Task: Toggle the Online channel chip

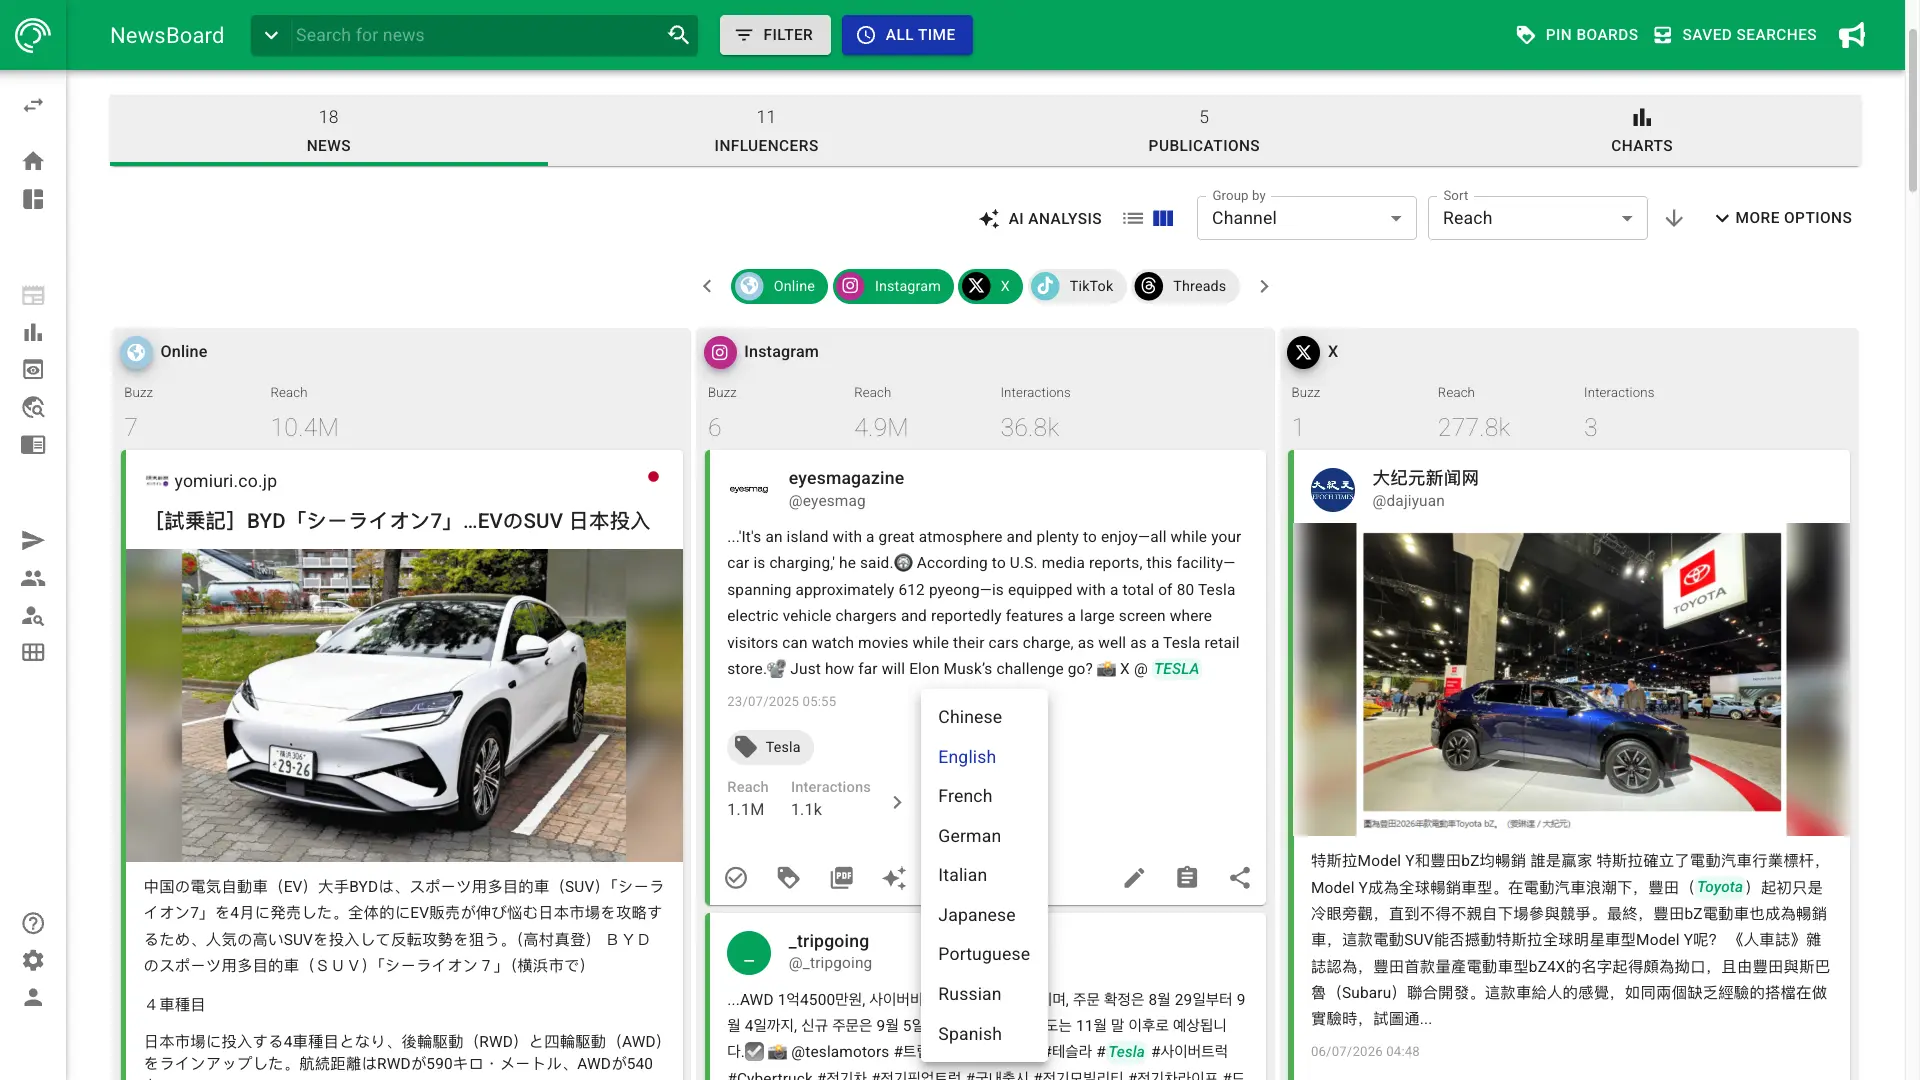Action: click(x=779, y=286)
